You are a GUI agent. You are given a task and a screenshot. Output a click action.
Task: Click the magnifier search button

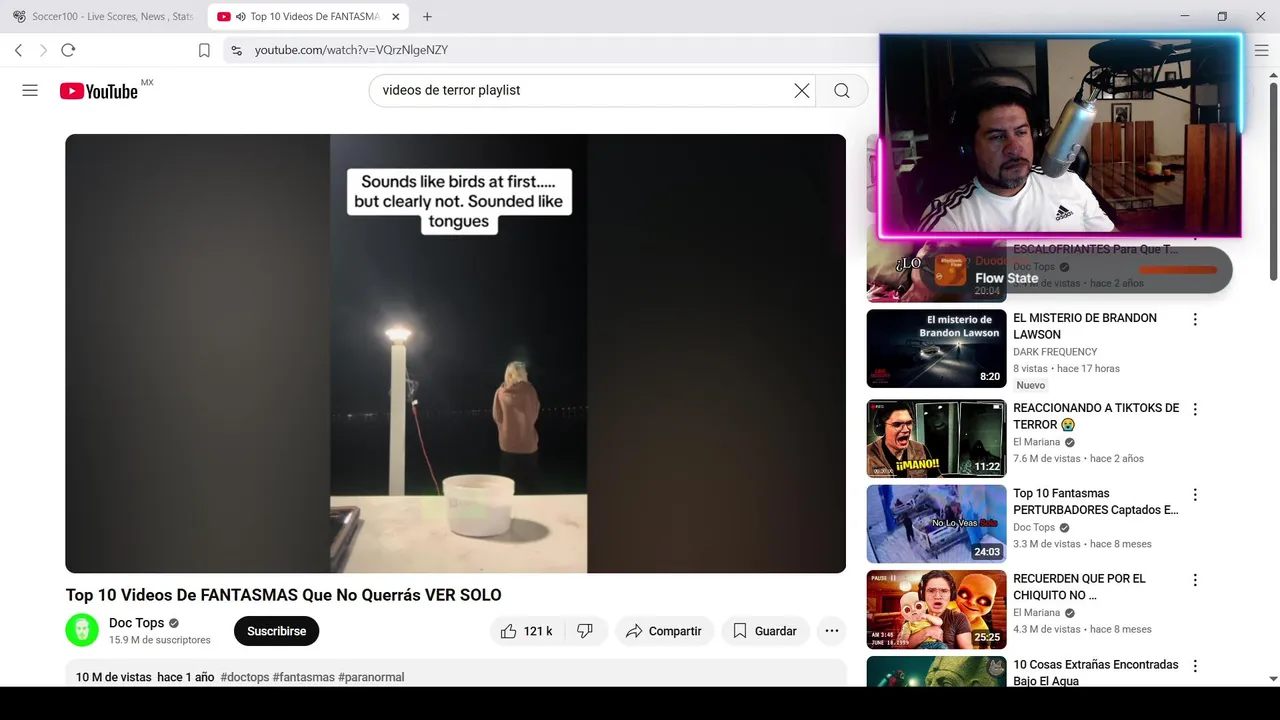[842, 91]
